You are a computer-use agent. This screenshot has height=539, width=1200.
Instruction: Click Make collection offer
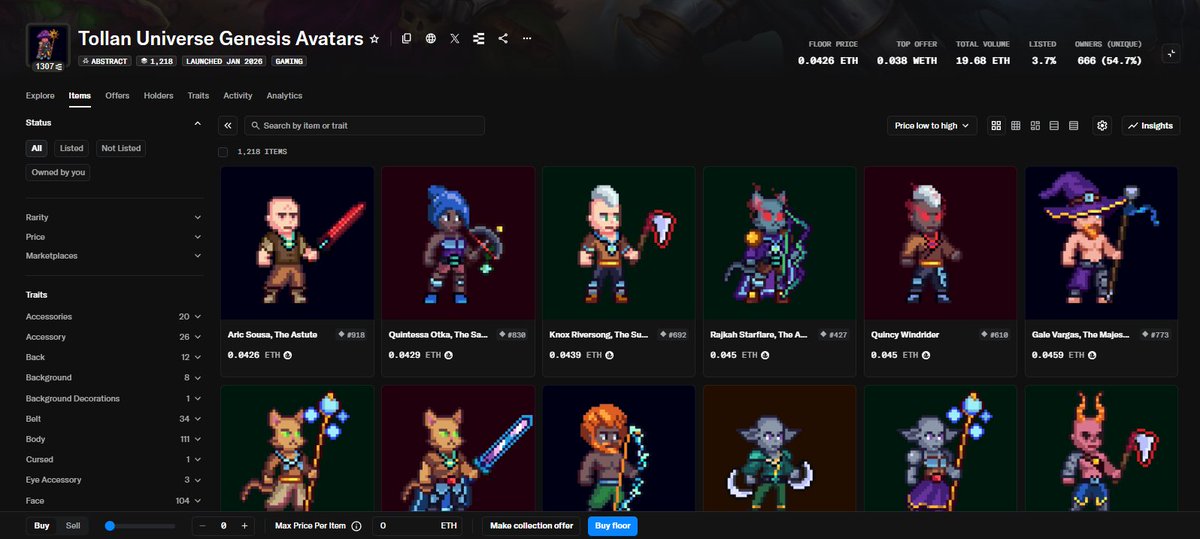click(531, 525)
